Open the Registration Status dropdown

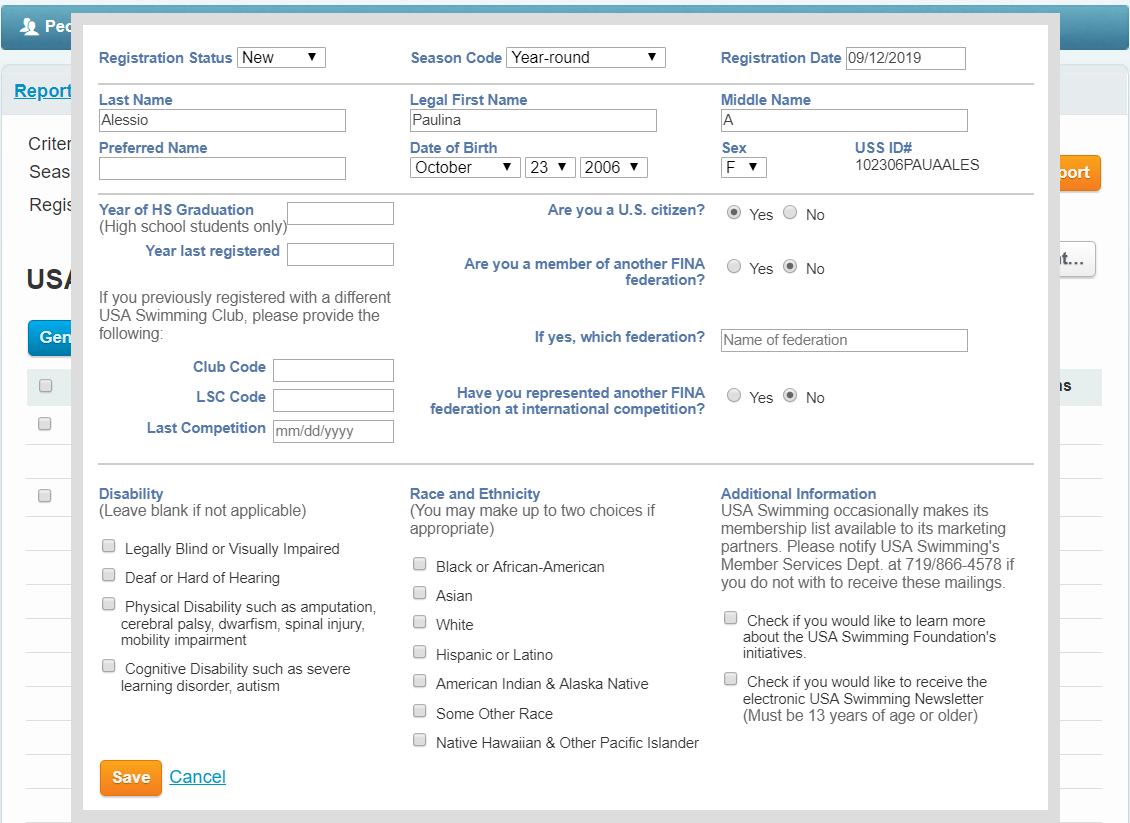pyautogui.click(x=281, y=58)
